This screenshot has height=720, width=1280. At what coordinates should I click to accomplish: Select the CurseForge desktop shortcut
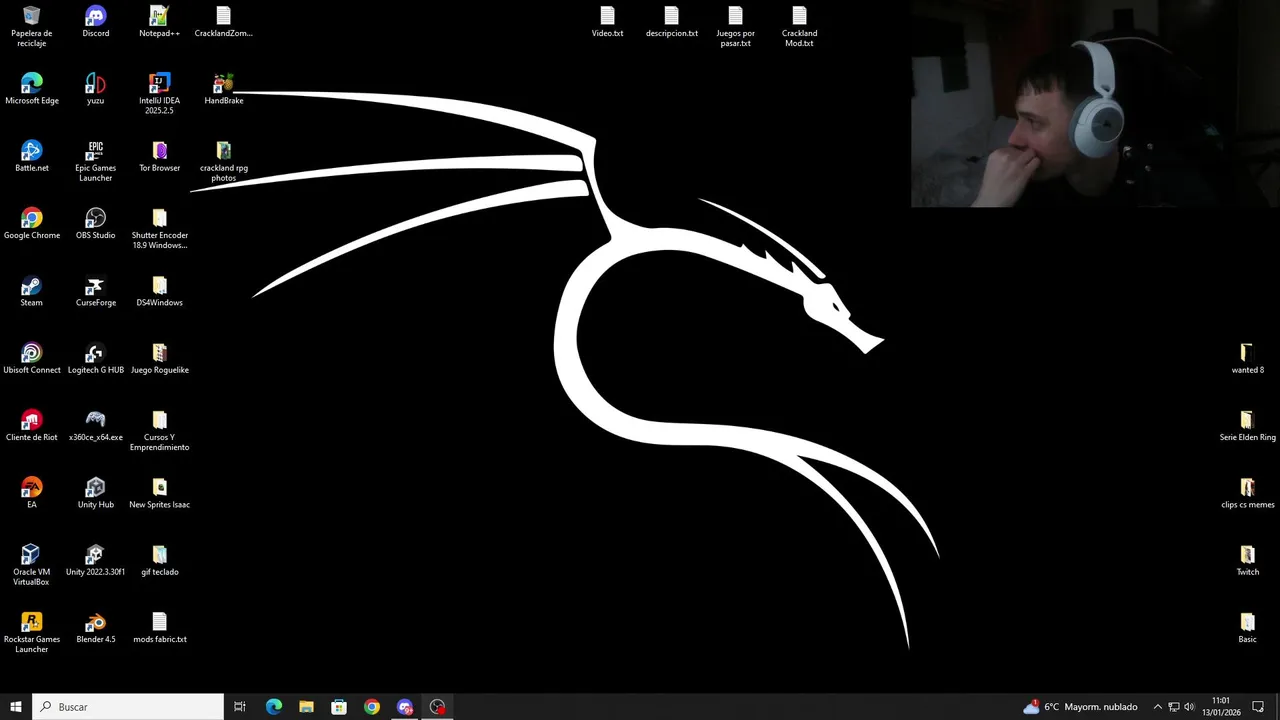tap(96, 291)
